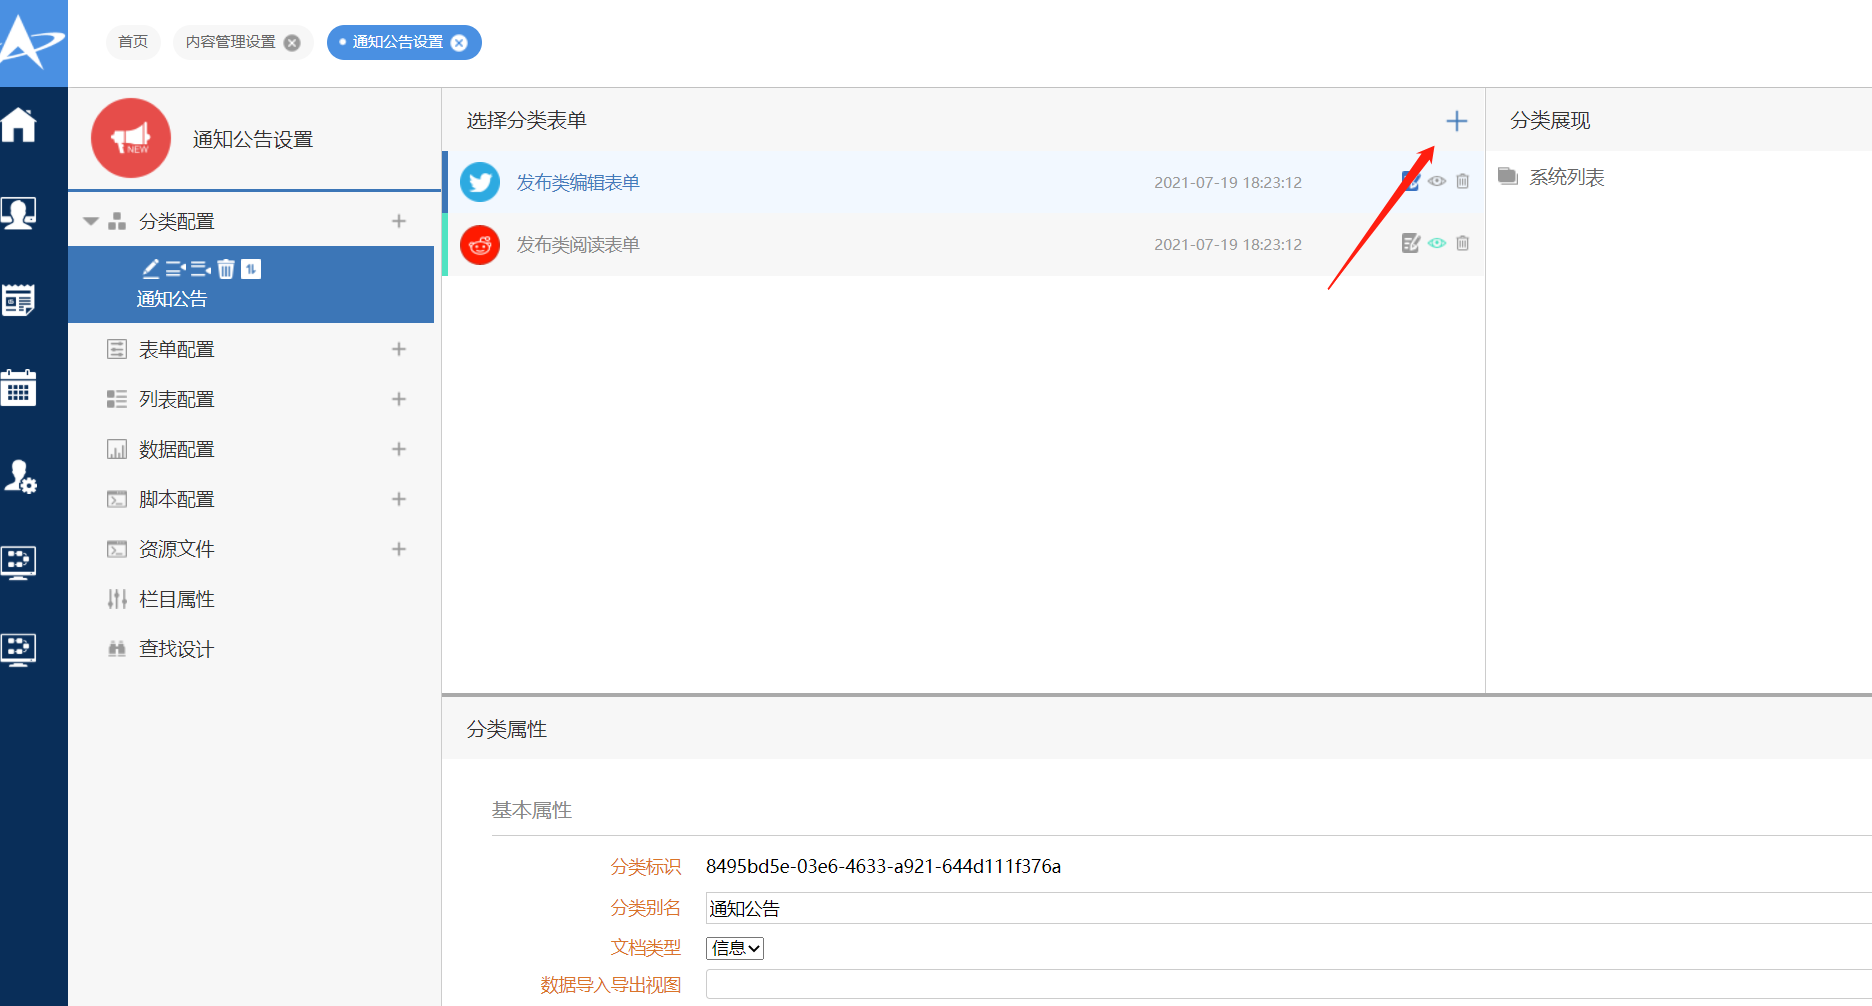
Task: Open the news page icon in sidebar
Action: (x=19, y=300)
